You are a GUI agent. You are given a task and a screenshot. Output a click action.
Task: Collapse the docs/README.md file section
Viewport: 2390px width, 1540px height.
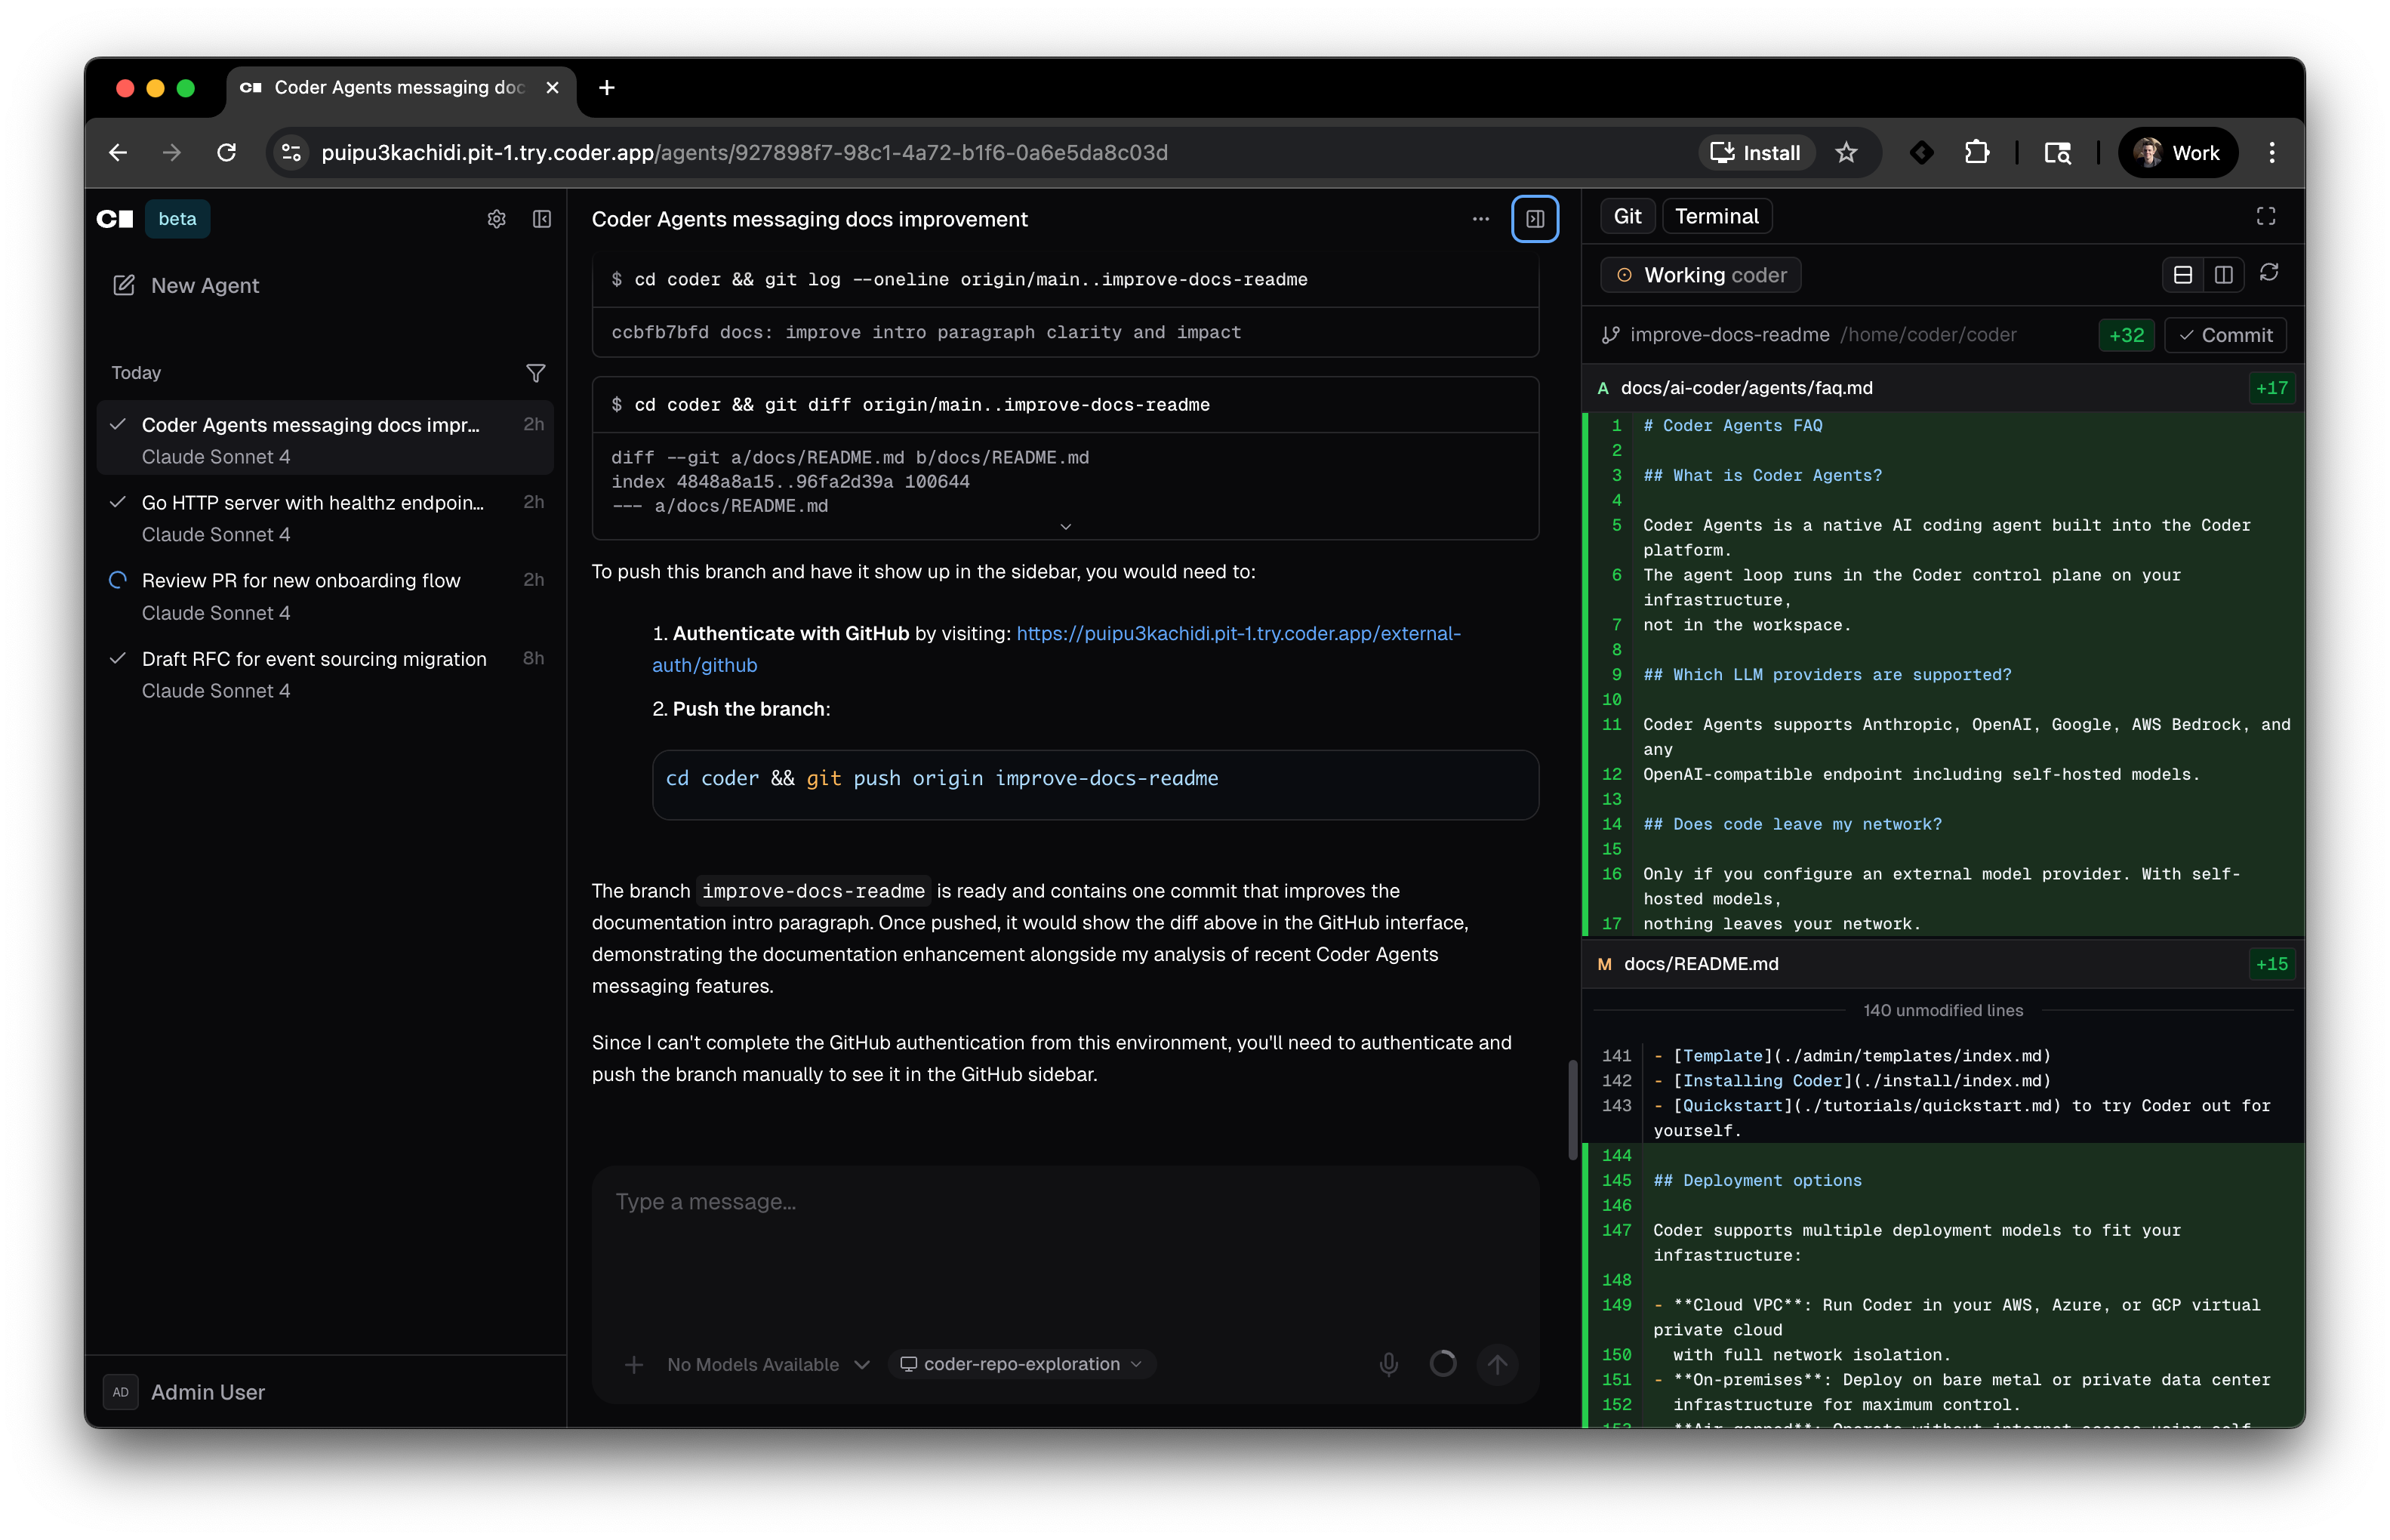(x=1943, y=964)
